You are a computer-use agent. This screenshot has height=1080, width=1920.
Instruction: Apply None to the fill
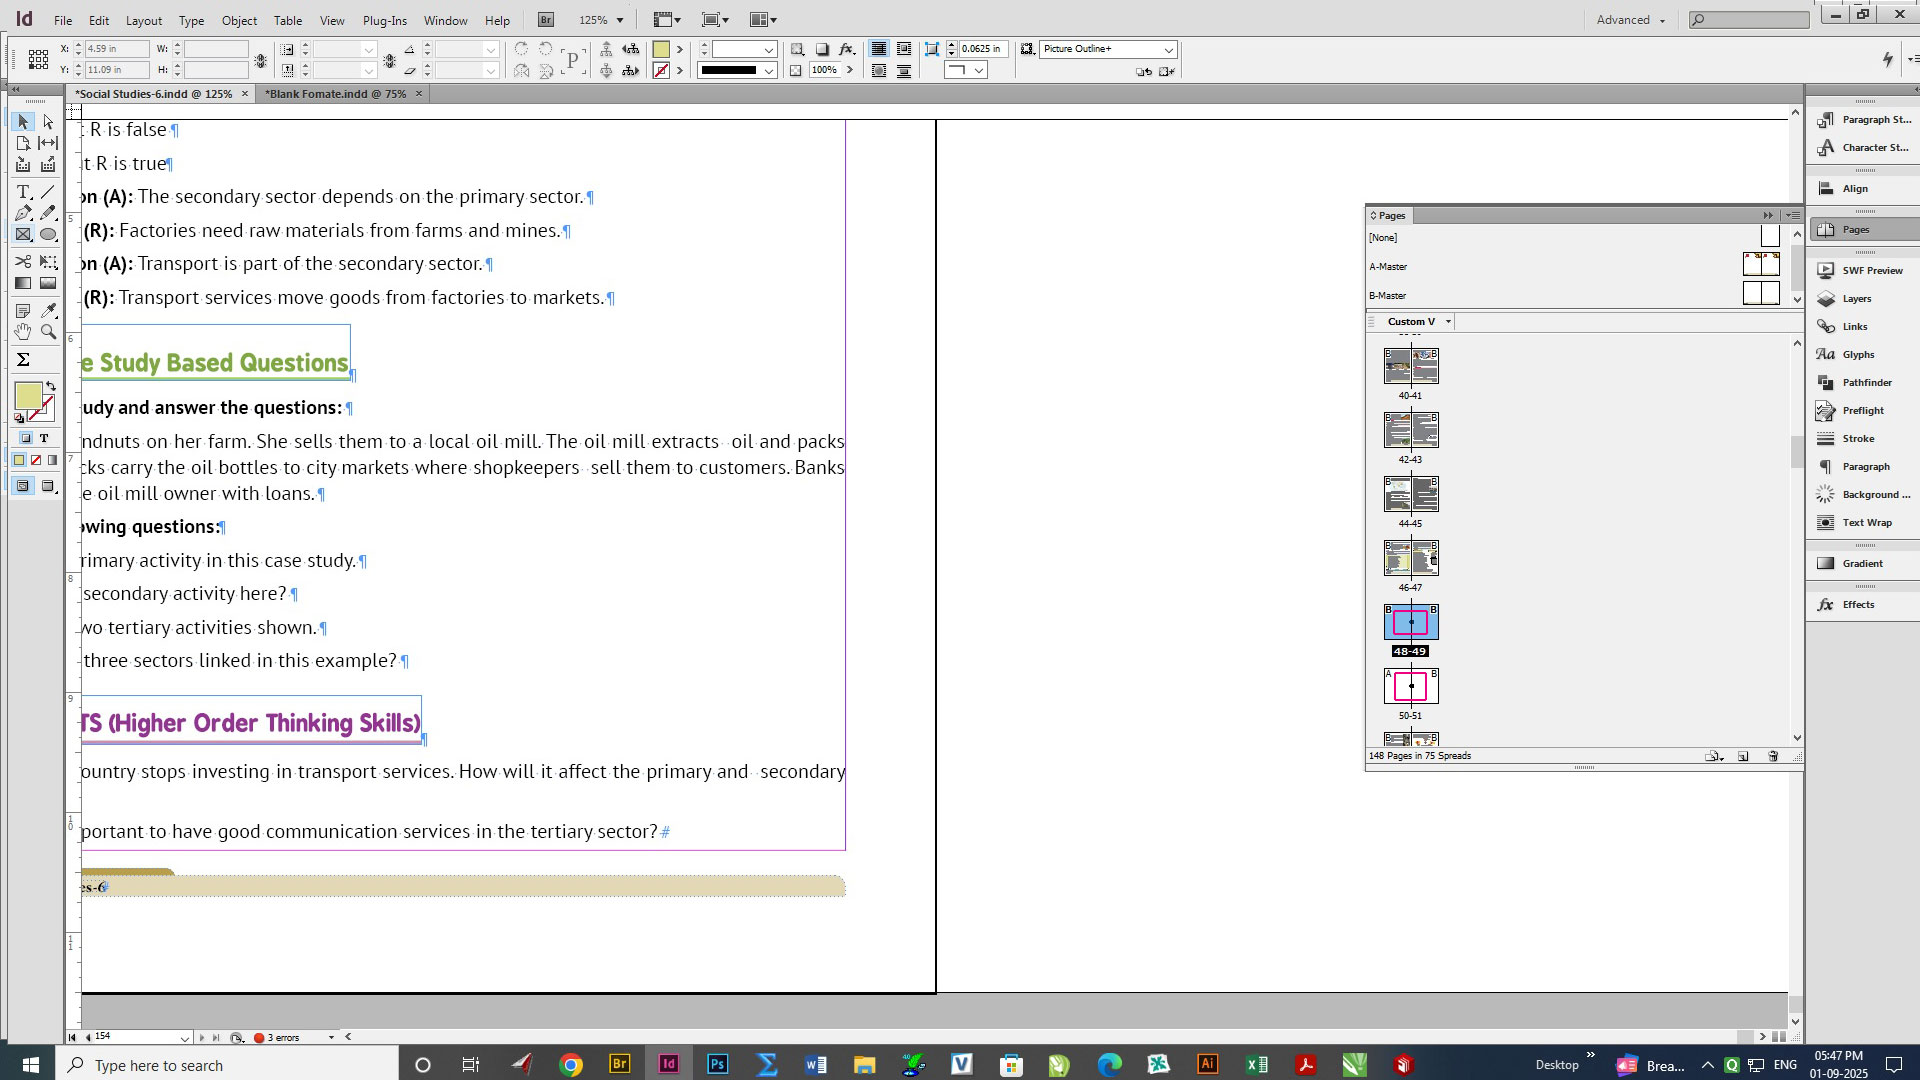coord(36,460)
